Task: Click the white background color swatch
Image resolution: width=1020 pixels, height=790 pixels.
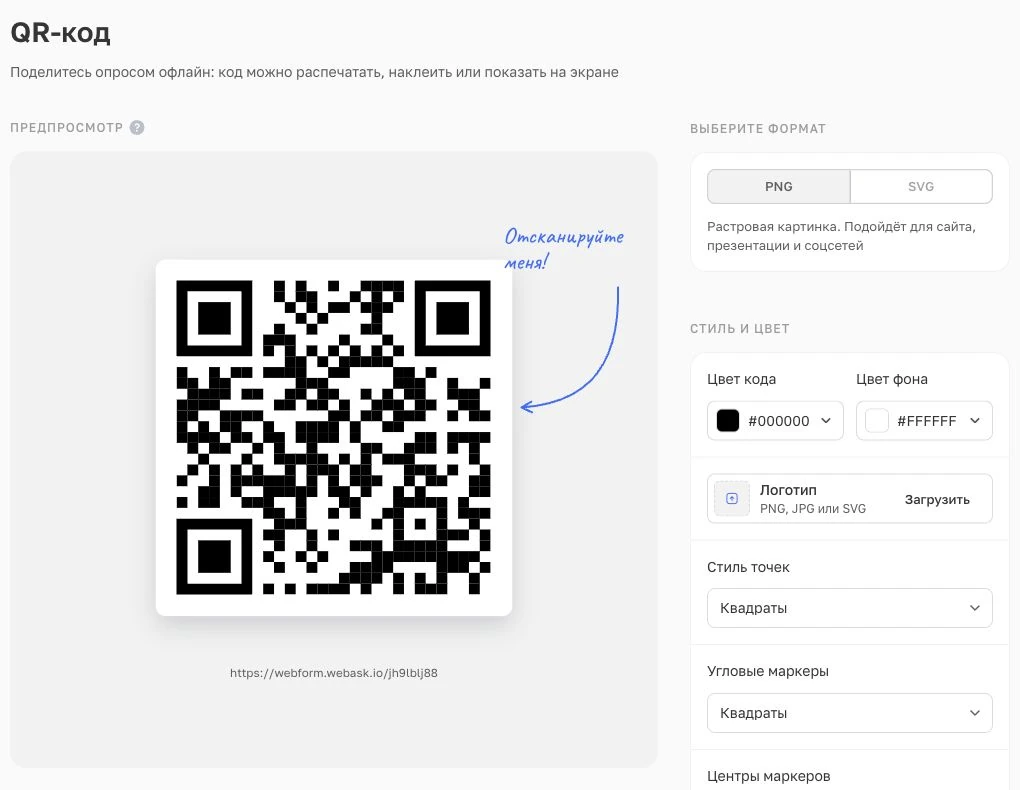Action: (x=877, y=420)
